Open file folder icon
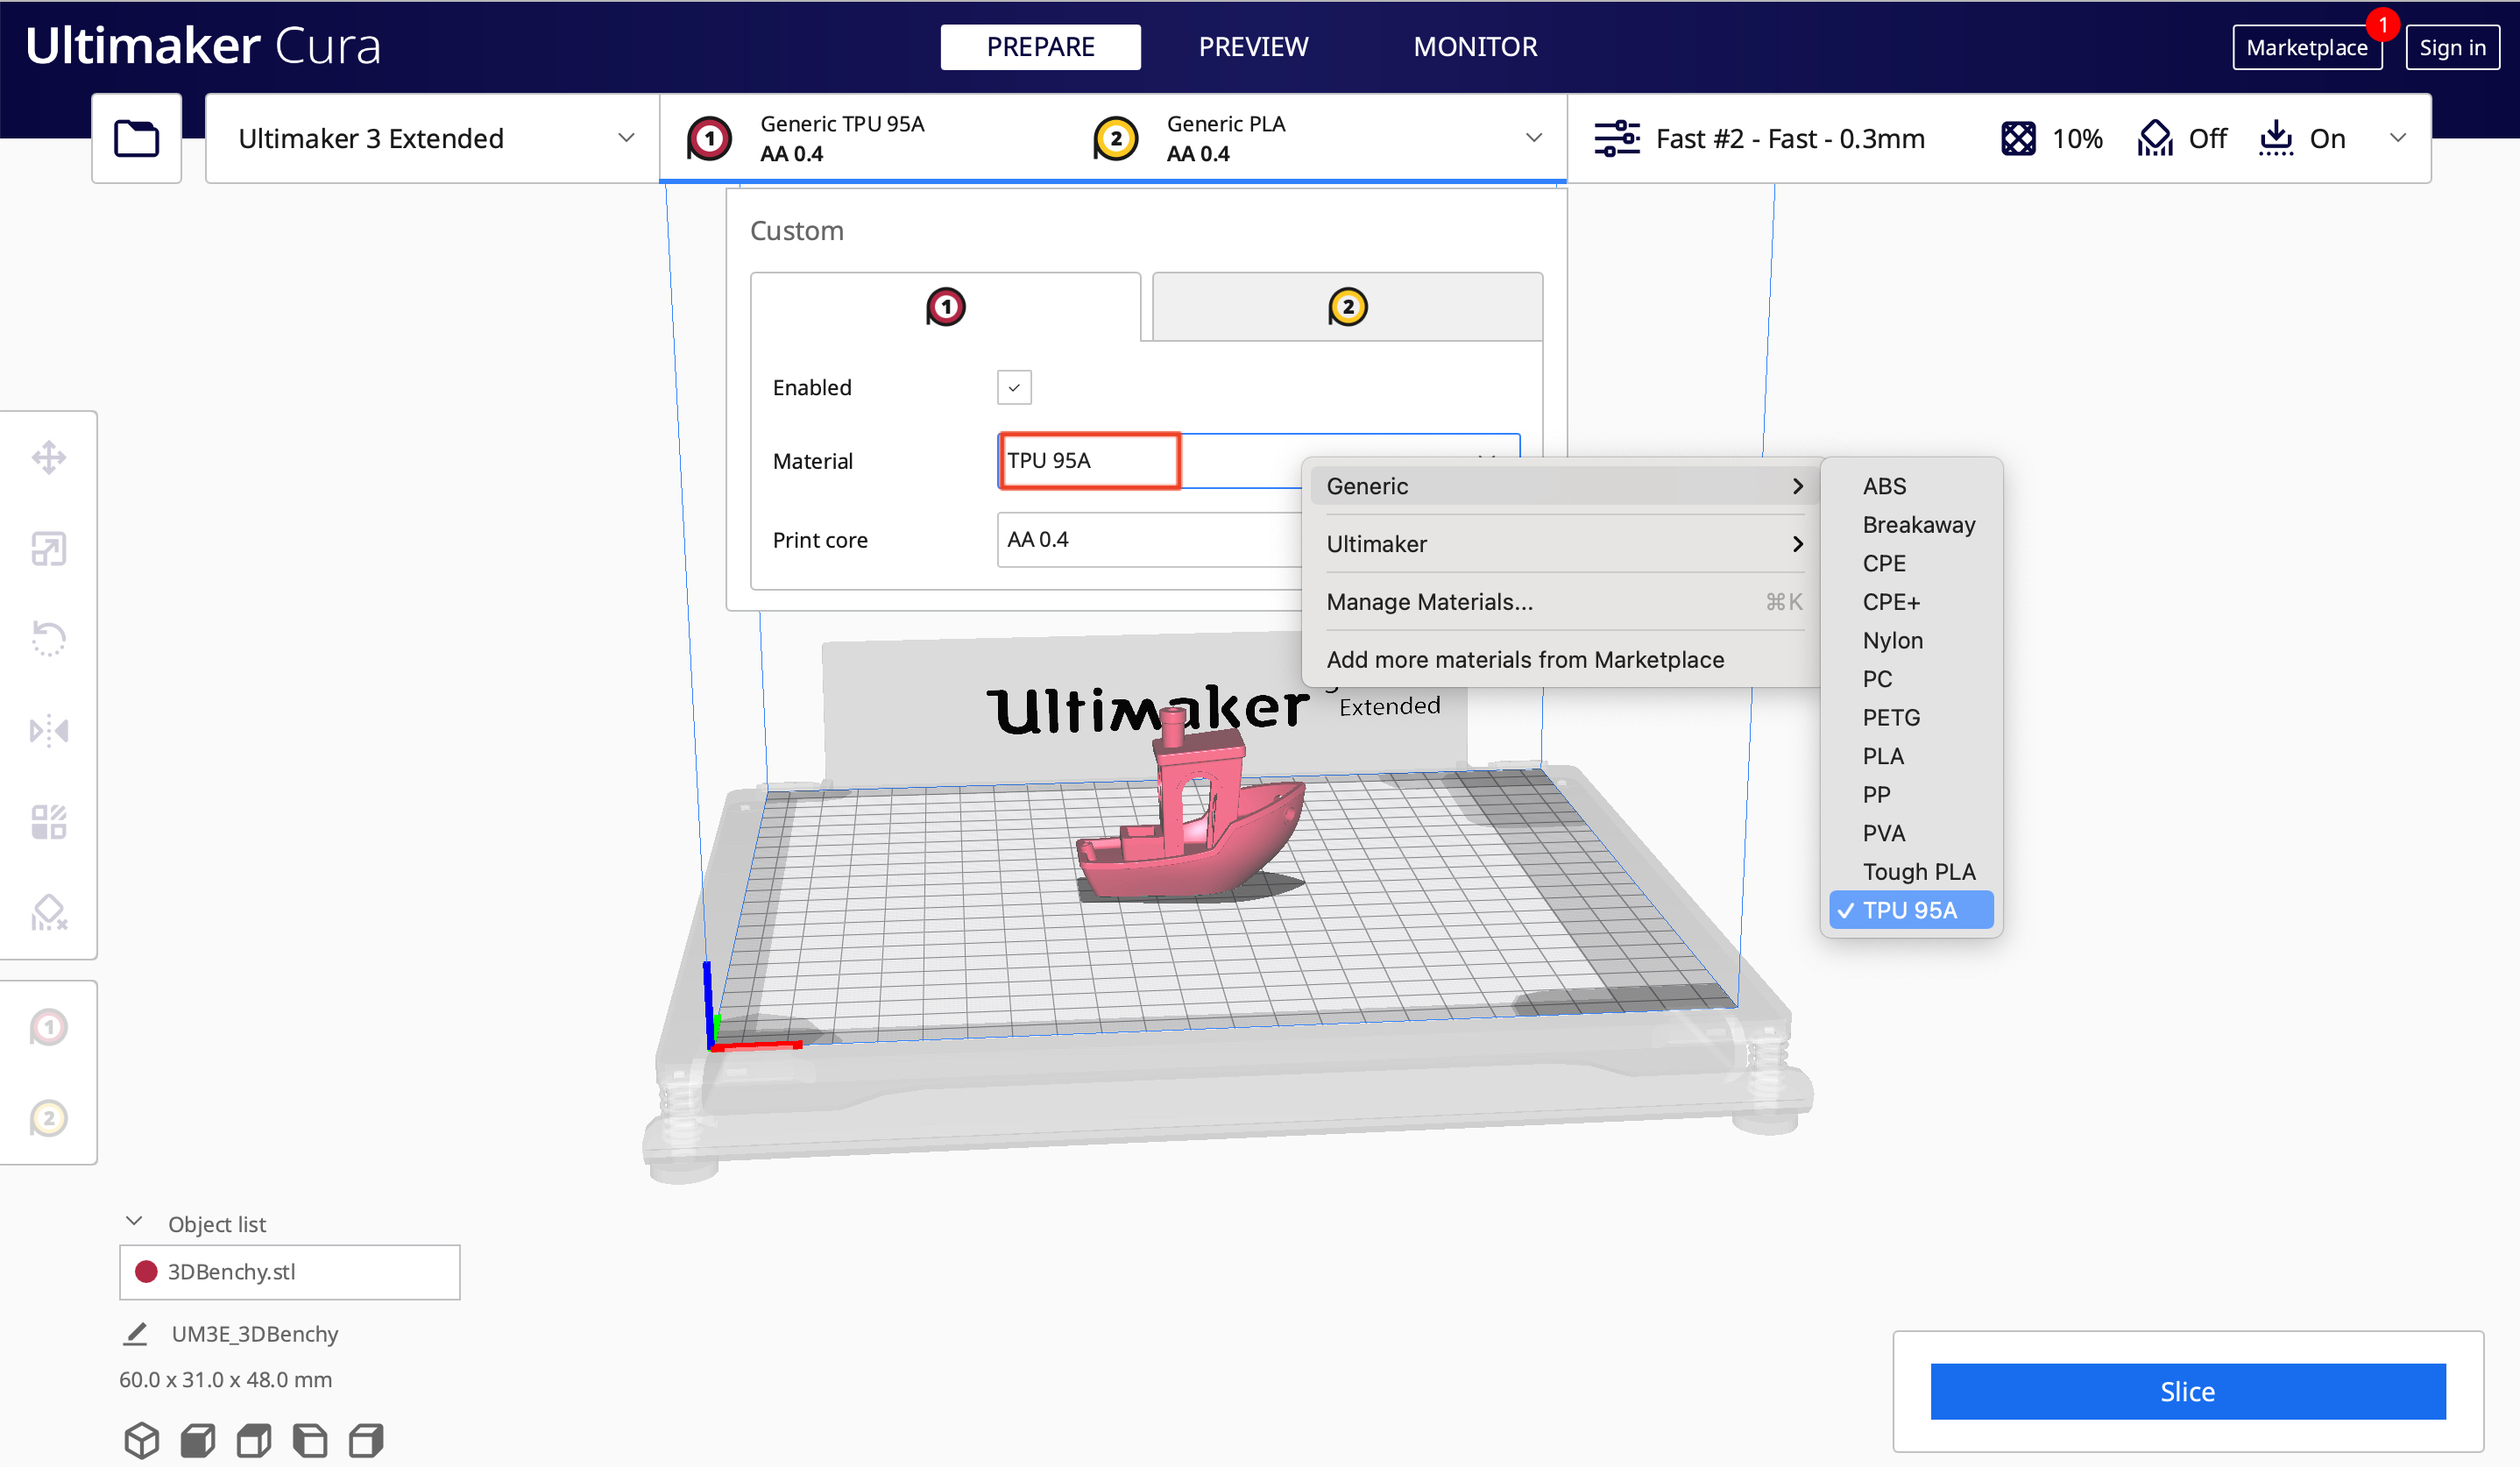2520x1467 pixels. click(136, 138)
